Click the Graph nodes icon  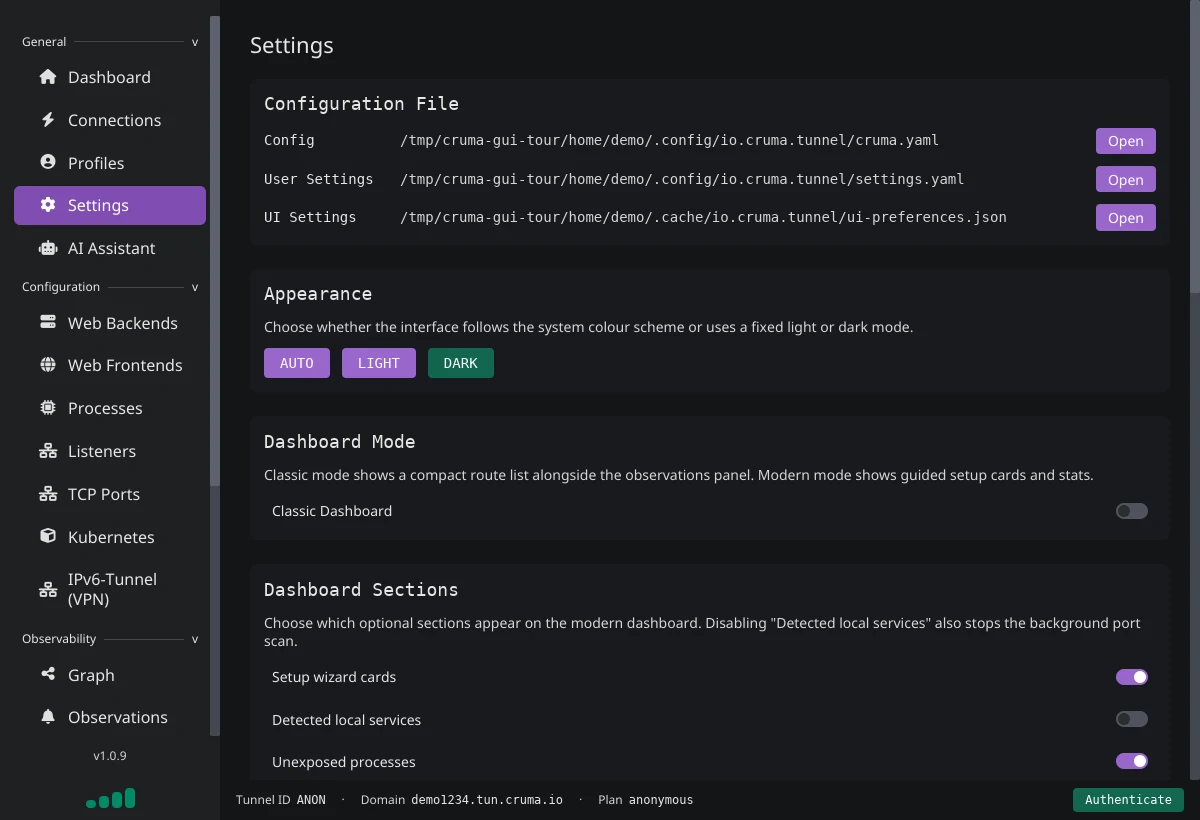(48, 674)
